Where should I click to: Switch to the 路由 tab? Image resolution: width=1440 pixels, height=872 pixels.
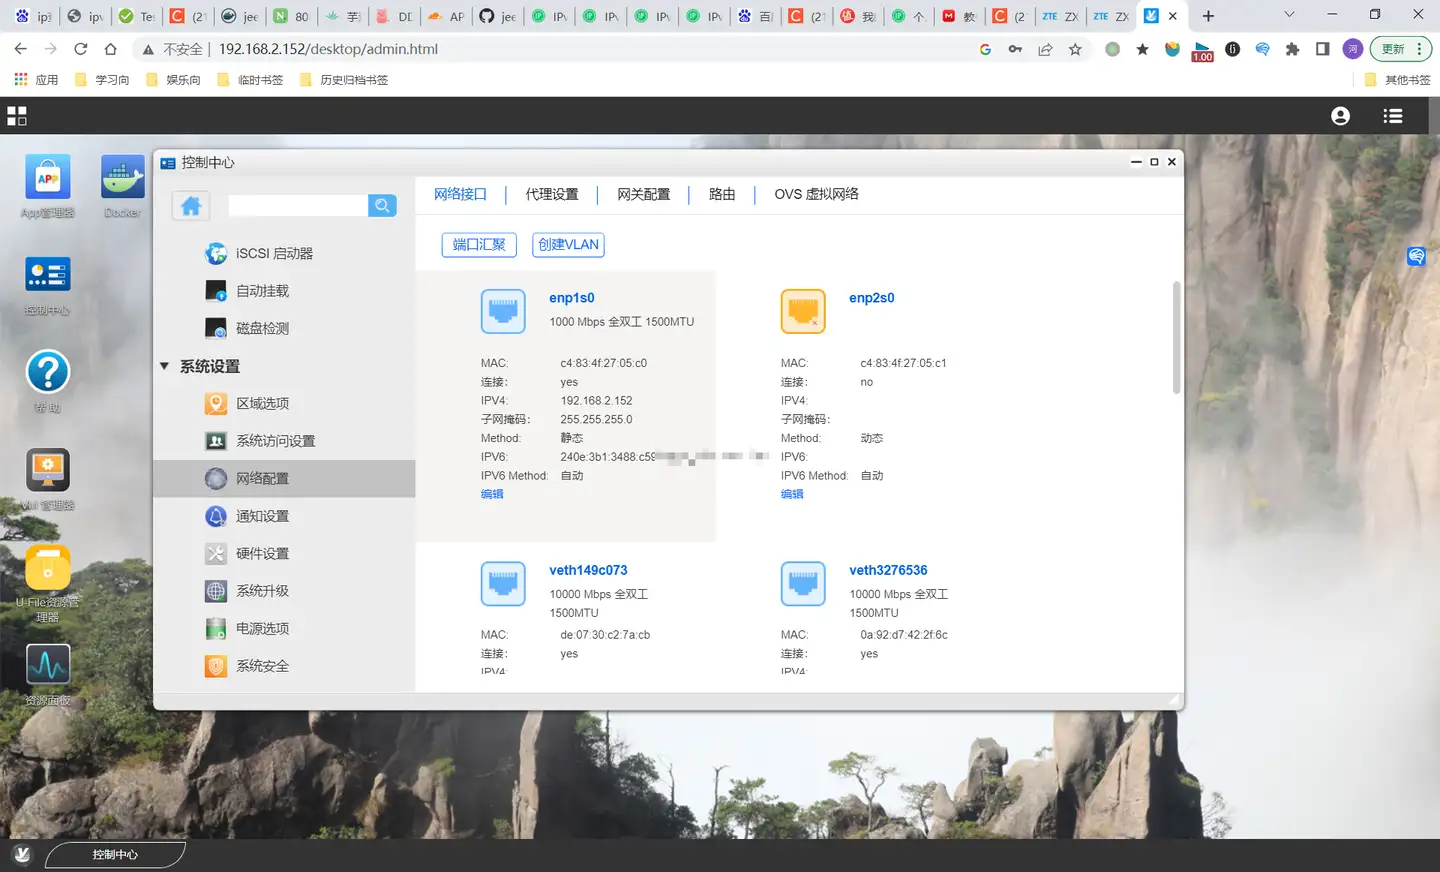722,194
